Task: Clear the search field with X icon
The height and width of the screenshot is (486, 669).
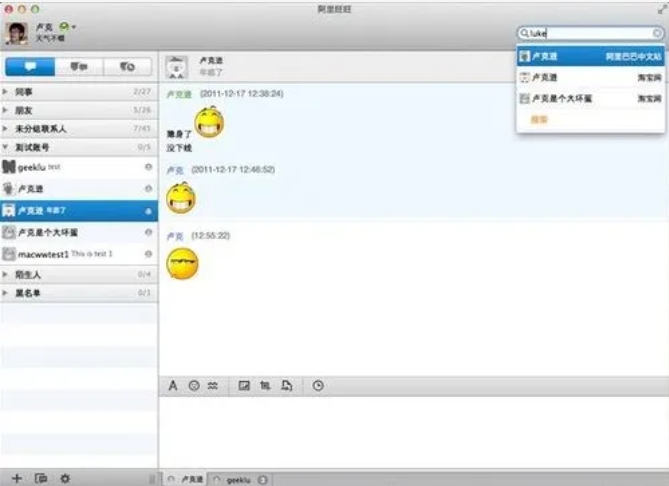Action: click(x=657, y=33)
